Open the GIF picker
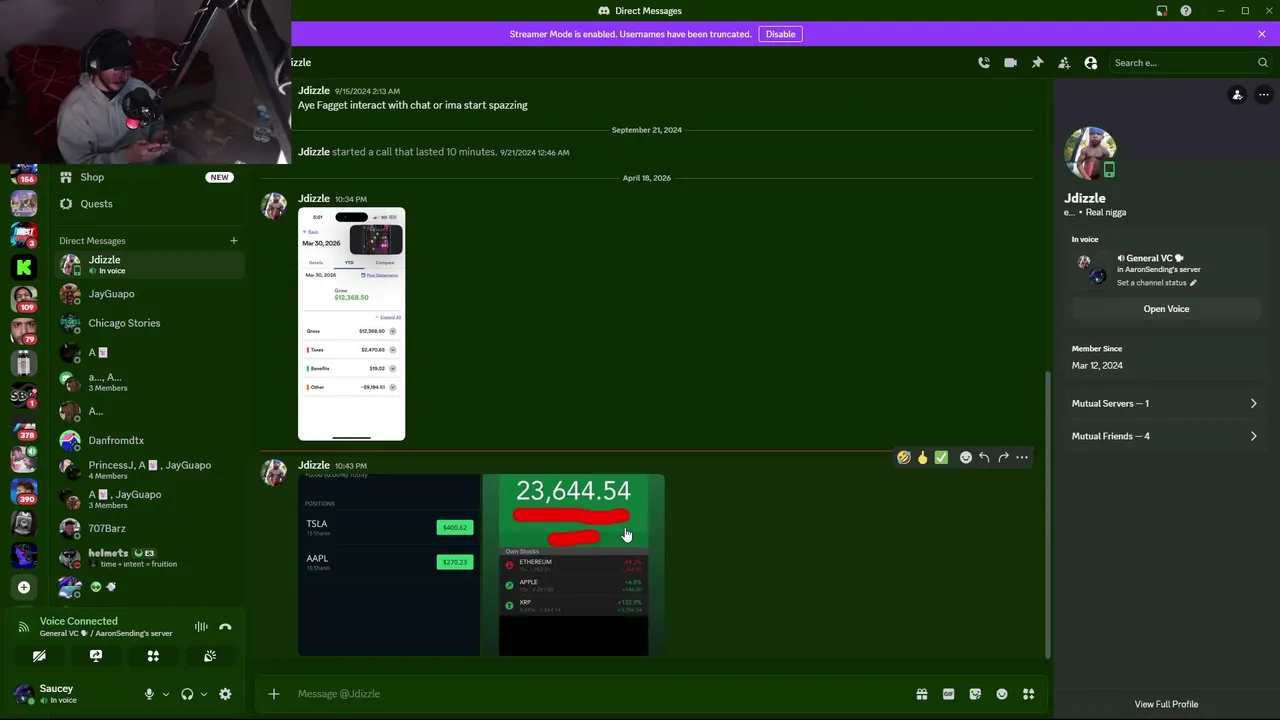The height and width of the screenshot is (720, 1280). pyautogui.click(x=948, y=694)
